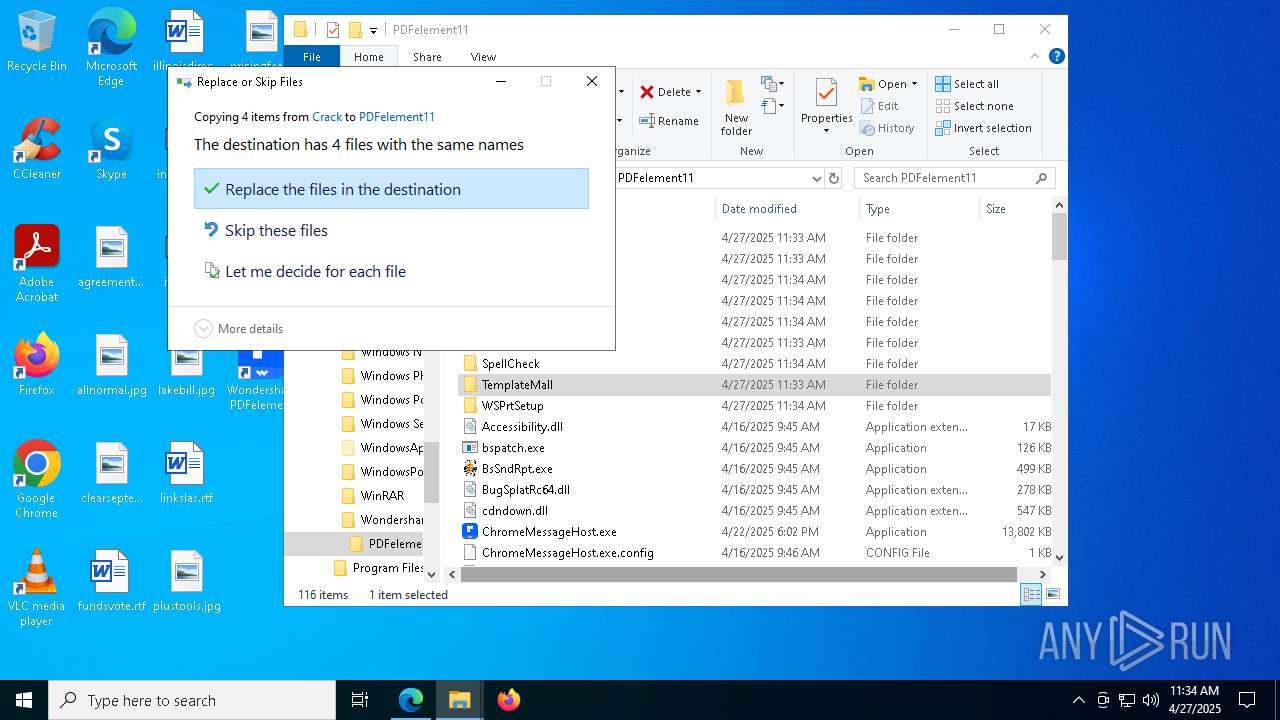Screen dimensions: 1280x720
Task: Launch Microsoft Edge from the desktop
Action: point(111,47)
